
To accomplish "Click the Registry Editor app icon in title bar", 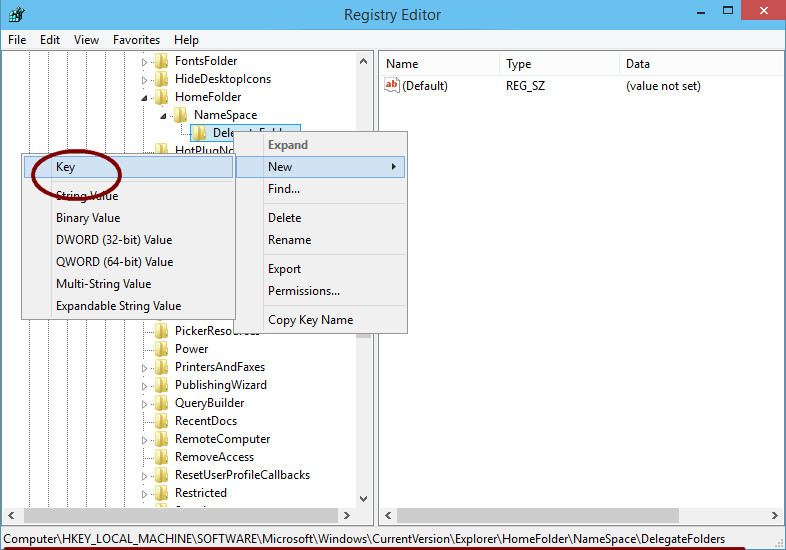I will click(18, 15).
